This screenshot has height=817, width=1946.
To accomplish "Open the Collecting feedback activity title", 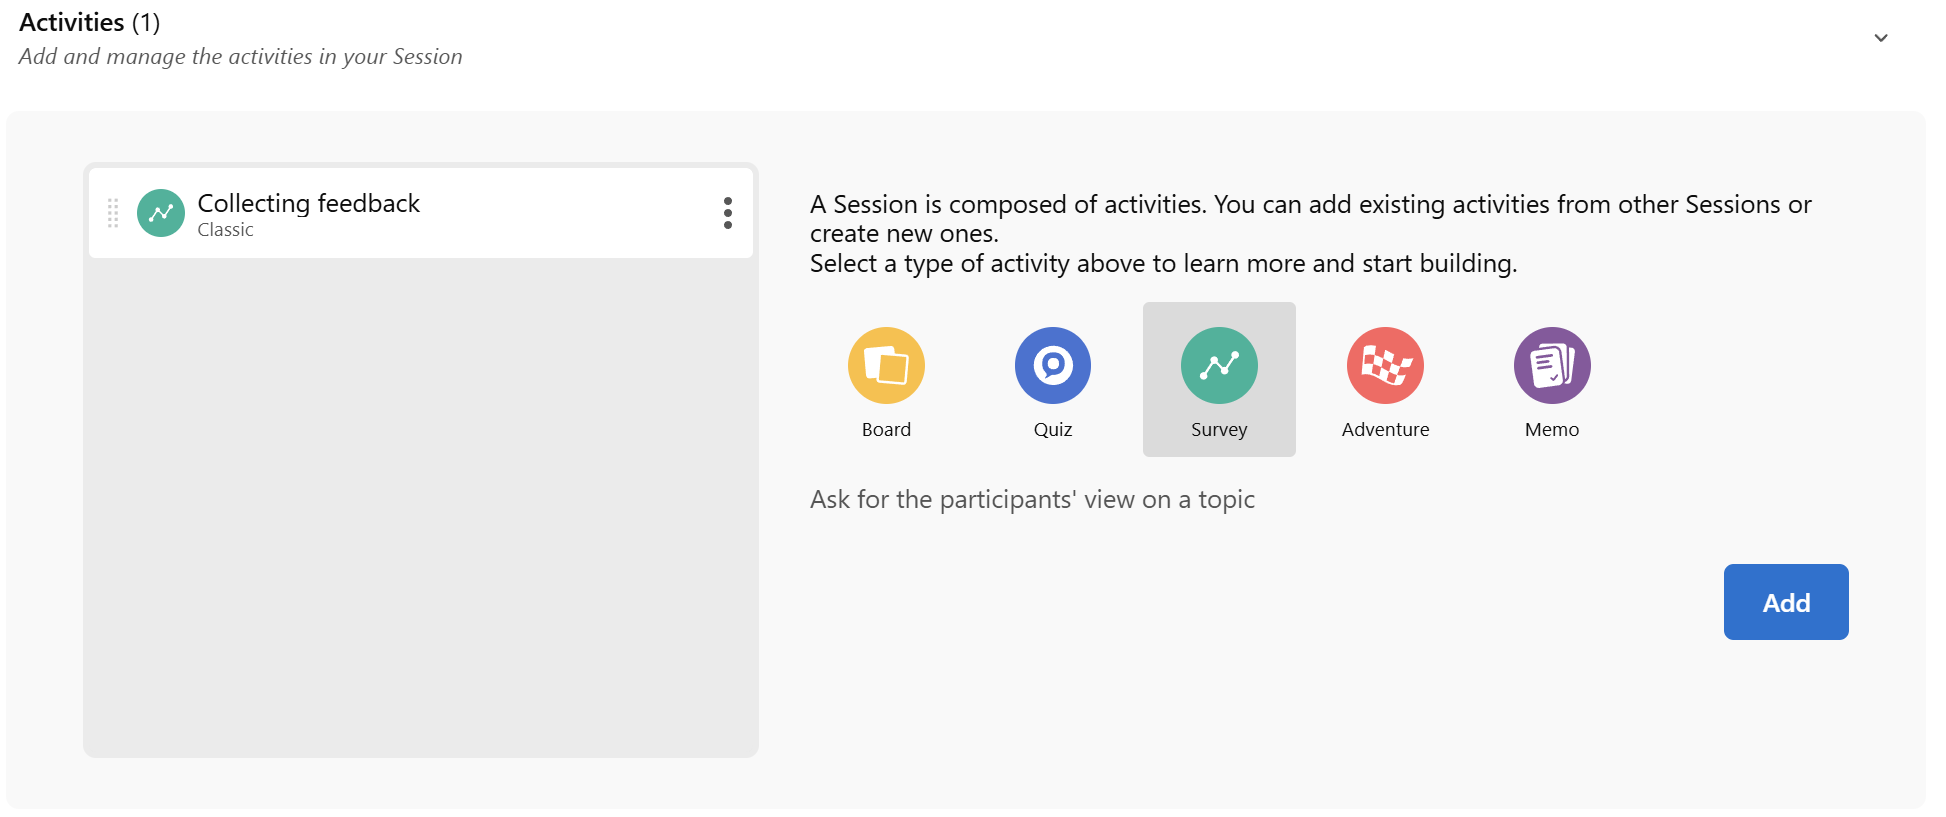I will pyautogui.click(x=308, y=203).
